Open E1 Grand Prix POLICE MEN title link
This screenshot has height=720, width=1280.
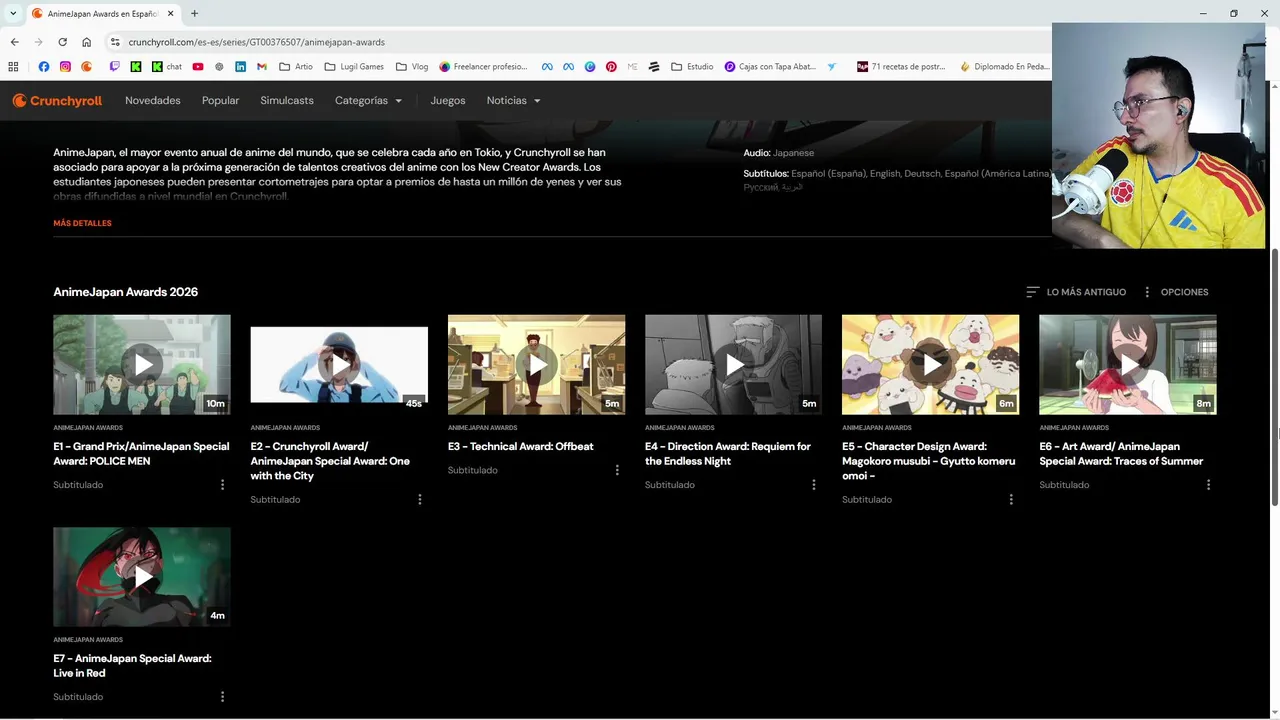141,454
